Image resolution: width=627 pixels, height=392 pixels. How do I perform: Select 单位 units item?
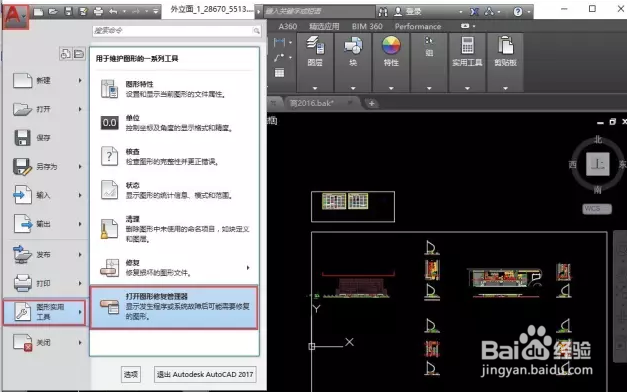(x=175, y=122)
